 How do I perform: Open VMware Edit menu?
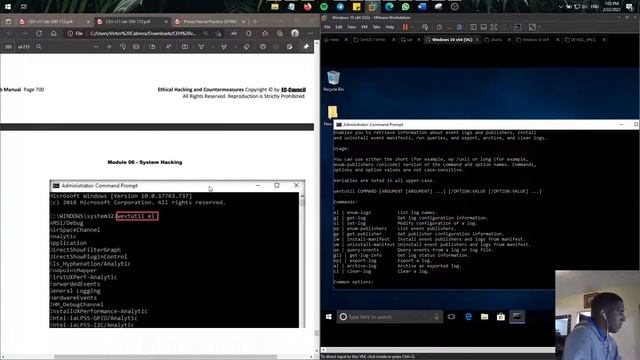(x=339, y=27)
